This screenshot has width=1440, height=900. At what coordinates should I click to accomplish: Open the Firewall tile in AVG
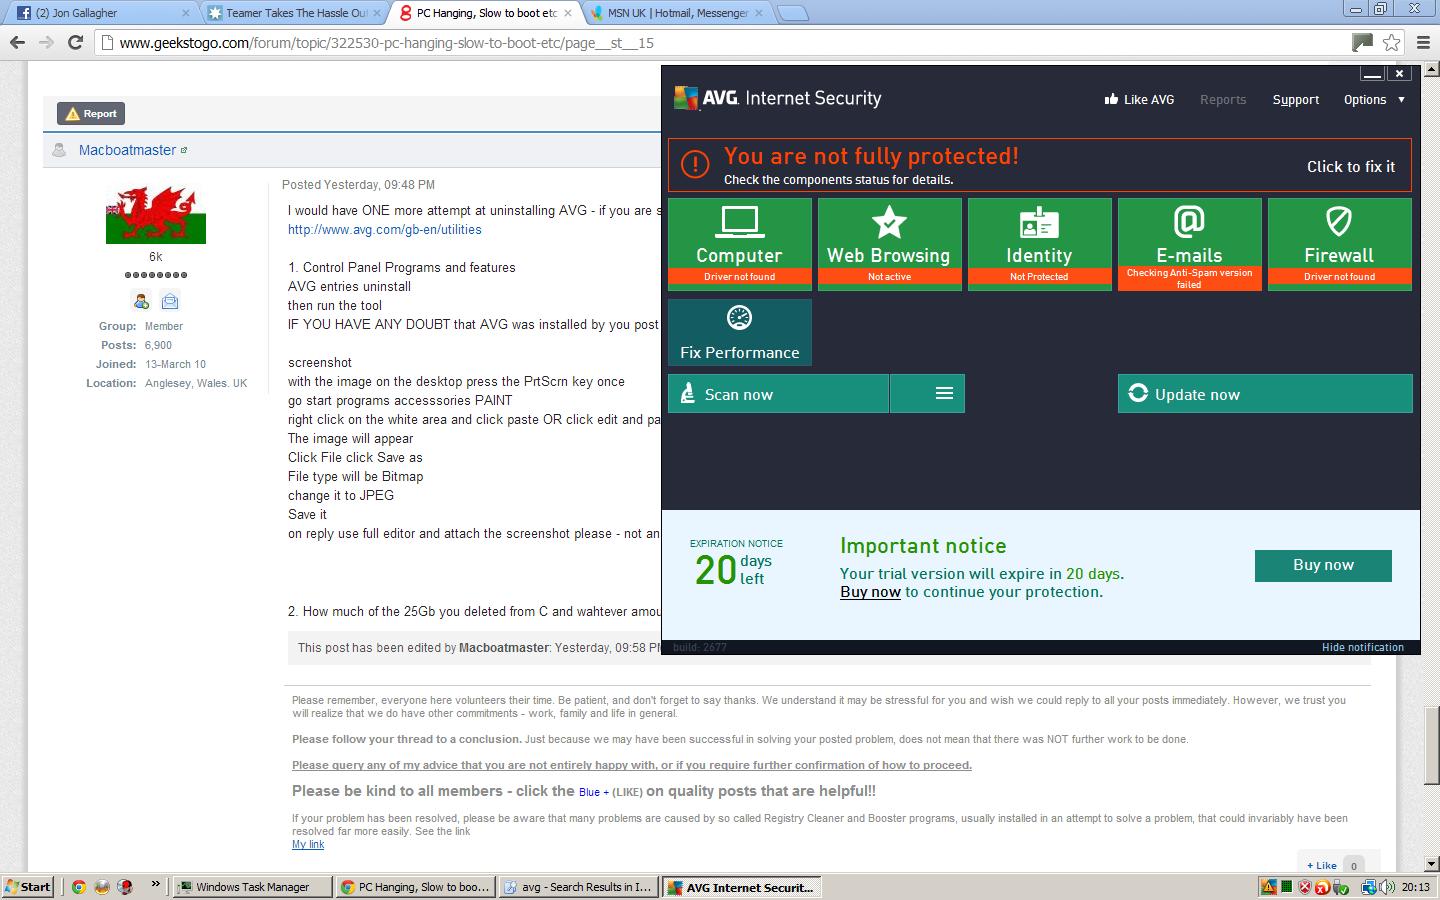pos(1339,244)
